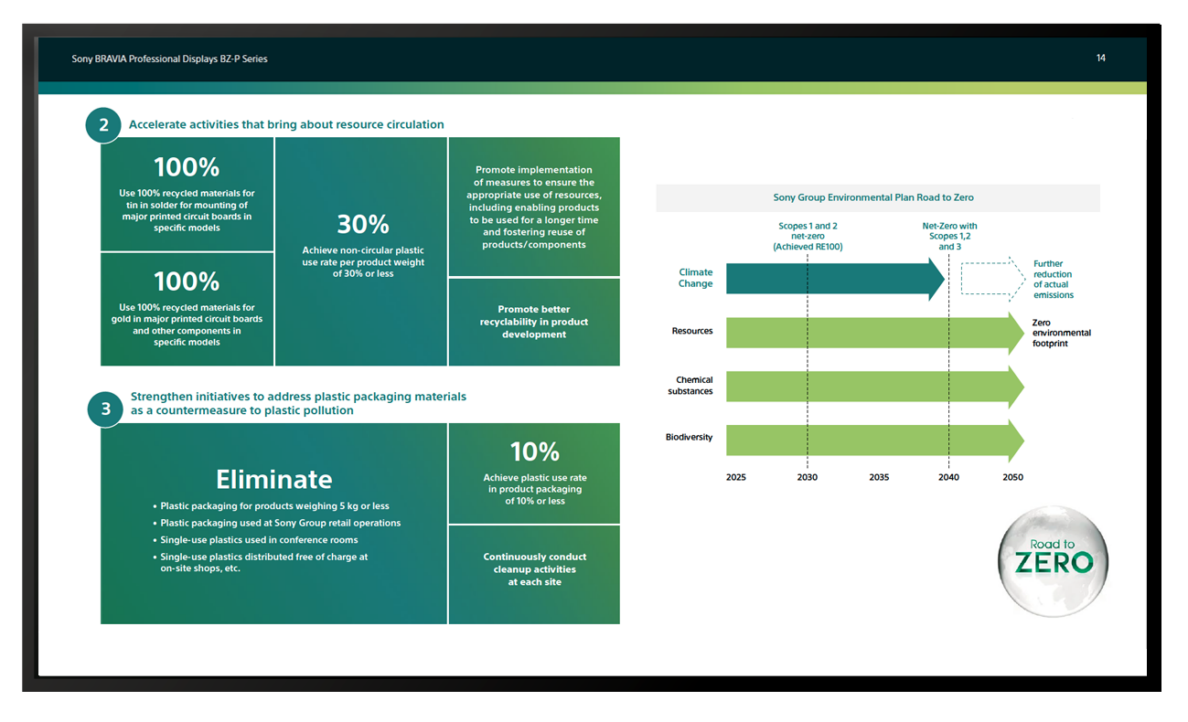Click the 2030 year marker on timeline
Viewport: 1188px width, 722px height.
807,477
